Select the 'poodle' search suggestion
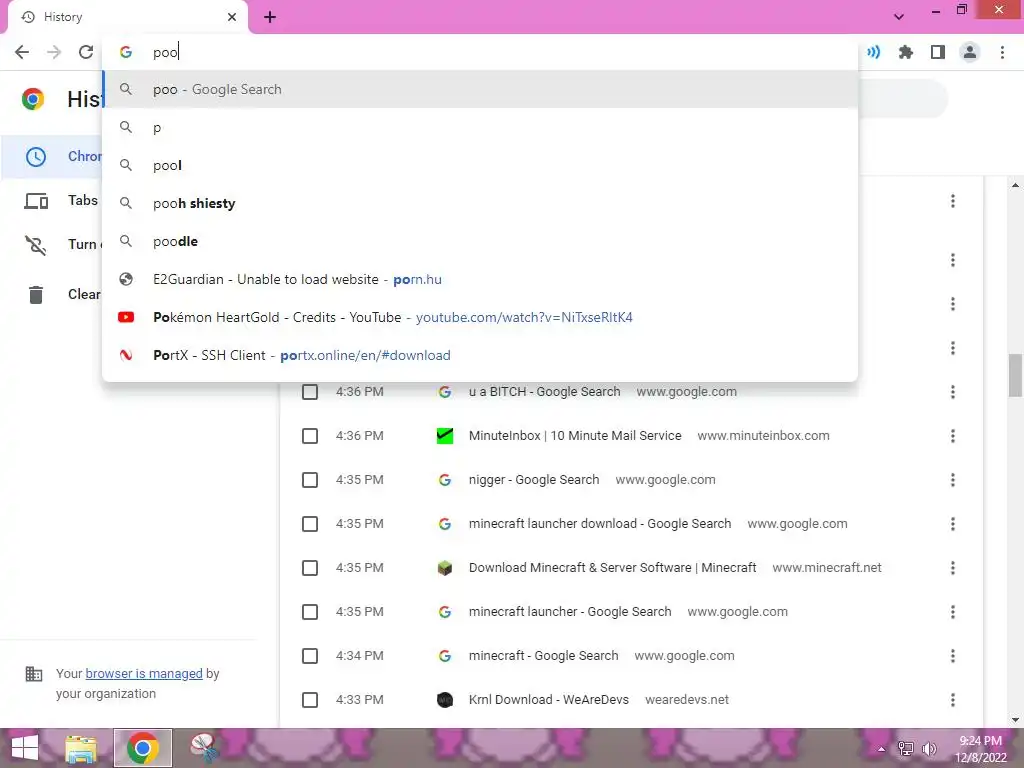 click(x=480, y=242)
